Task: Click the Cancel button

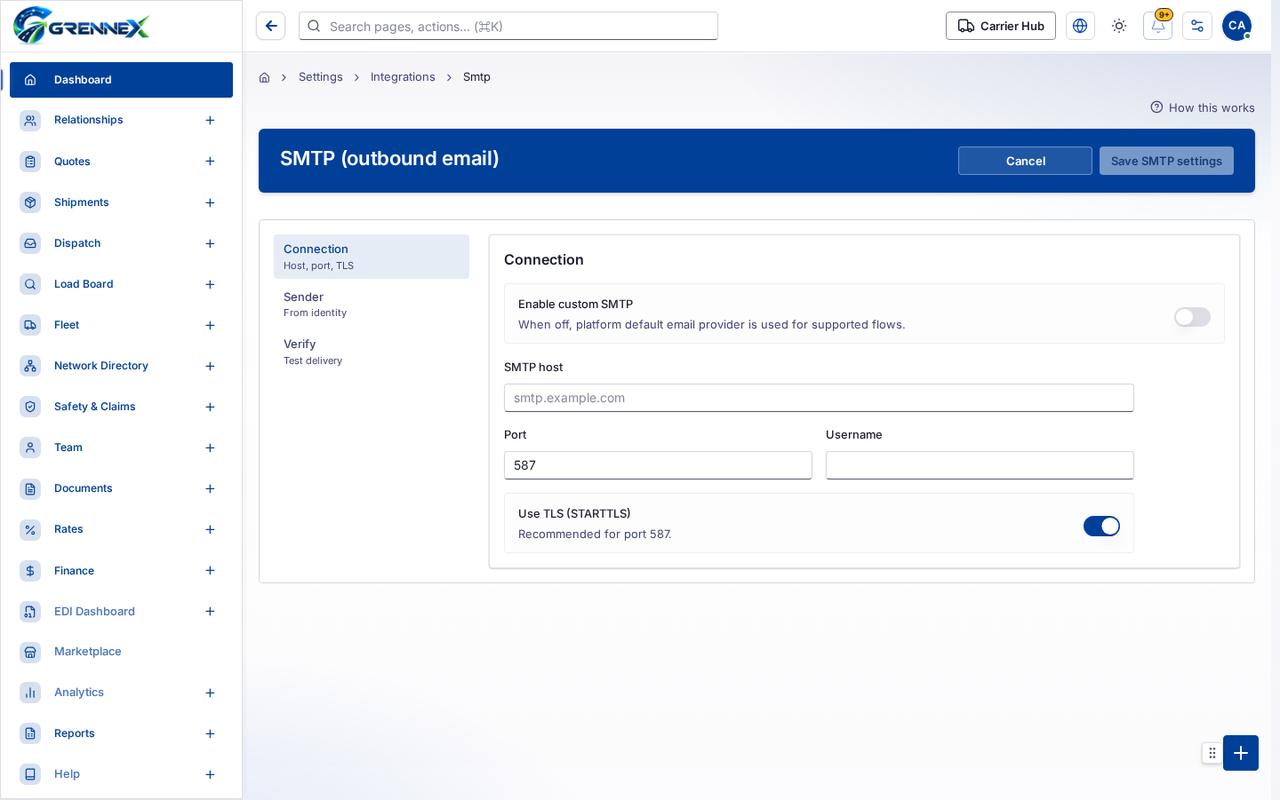Action: pos(1025,161)
